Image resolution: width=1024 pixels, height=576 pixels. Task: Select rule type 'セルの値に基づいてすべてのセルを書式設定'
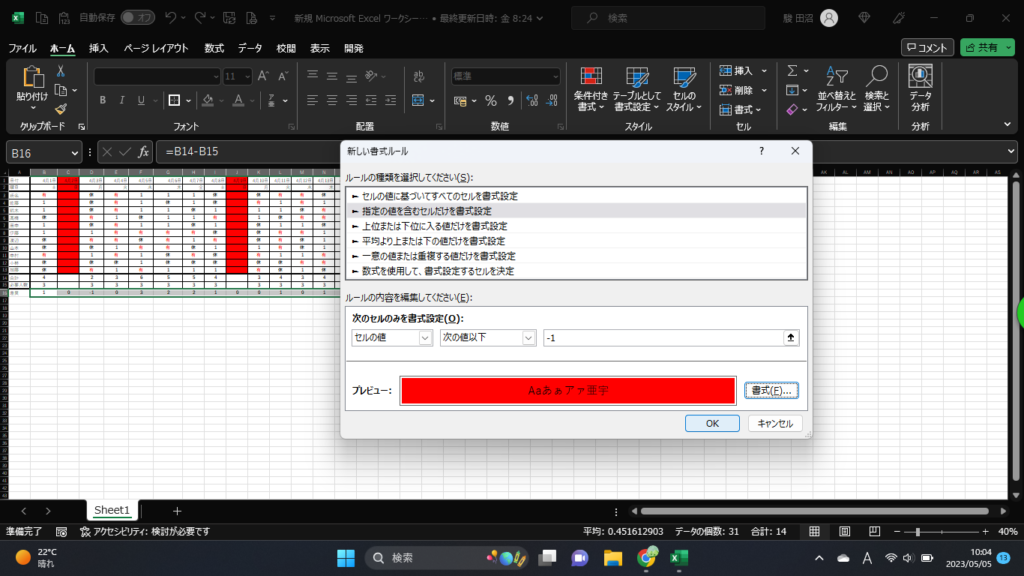tap(576, 196)
